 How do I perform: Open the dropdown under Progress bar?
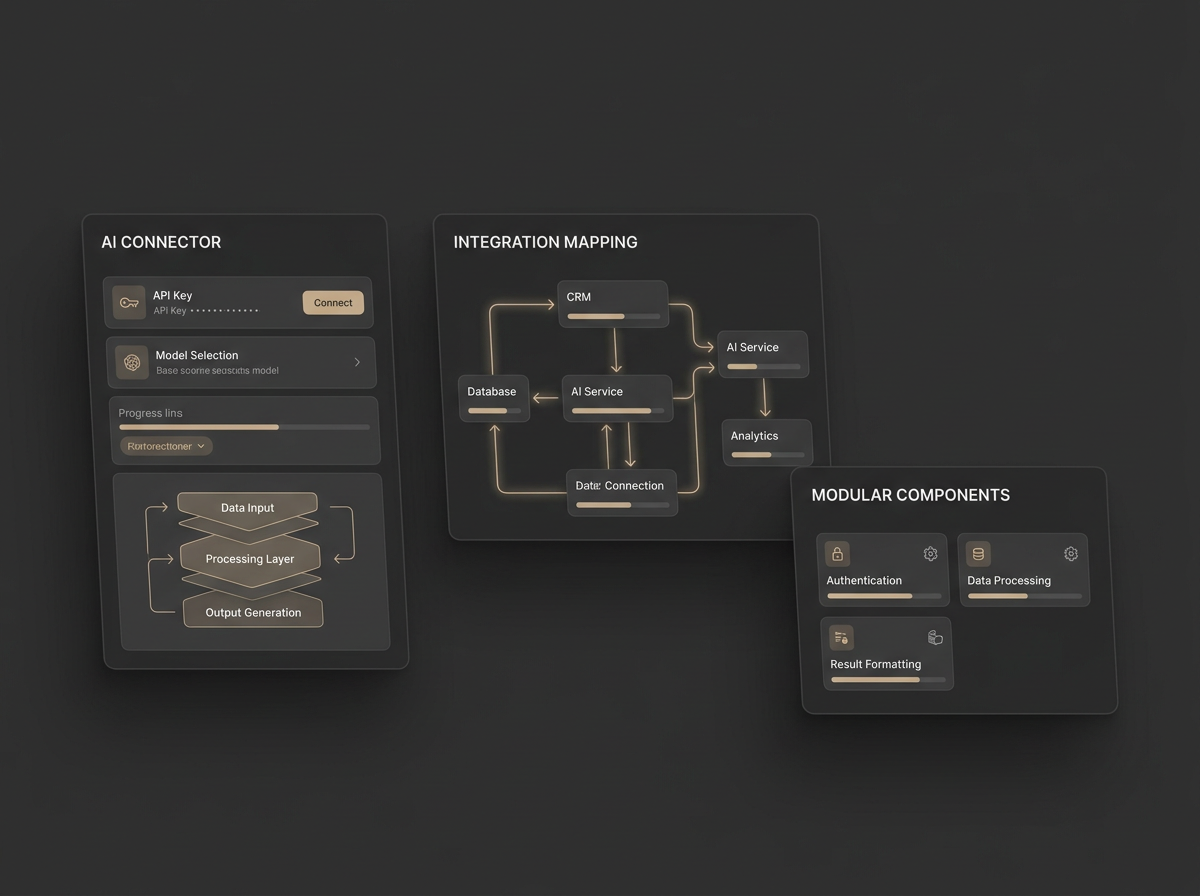point(166,446)
